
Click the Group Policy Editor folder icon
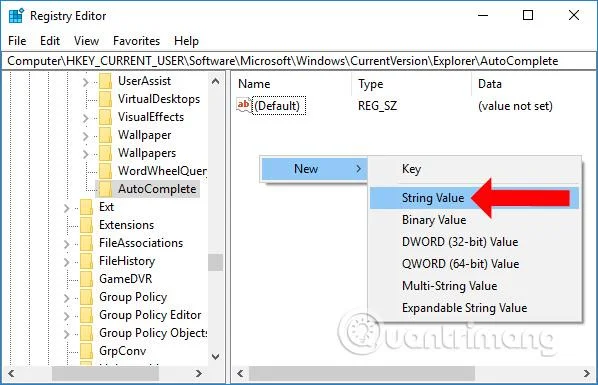pos(87,314)
